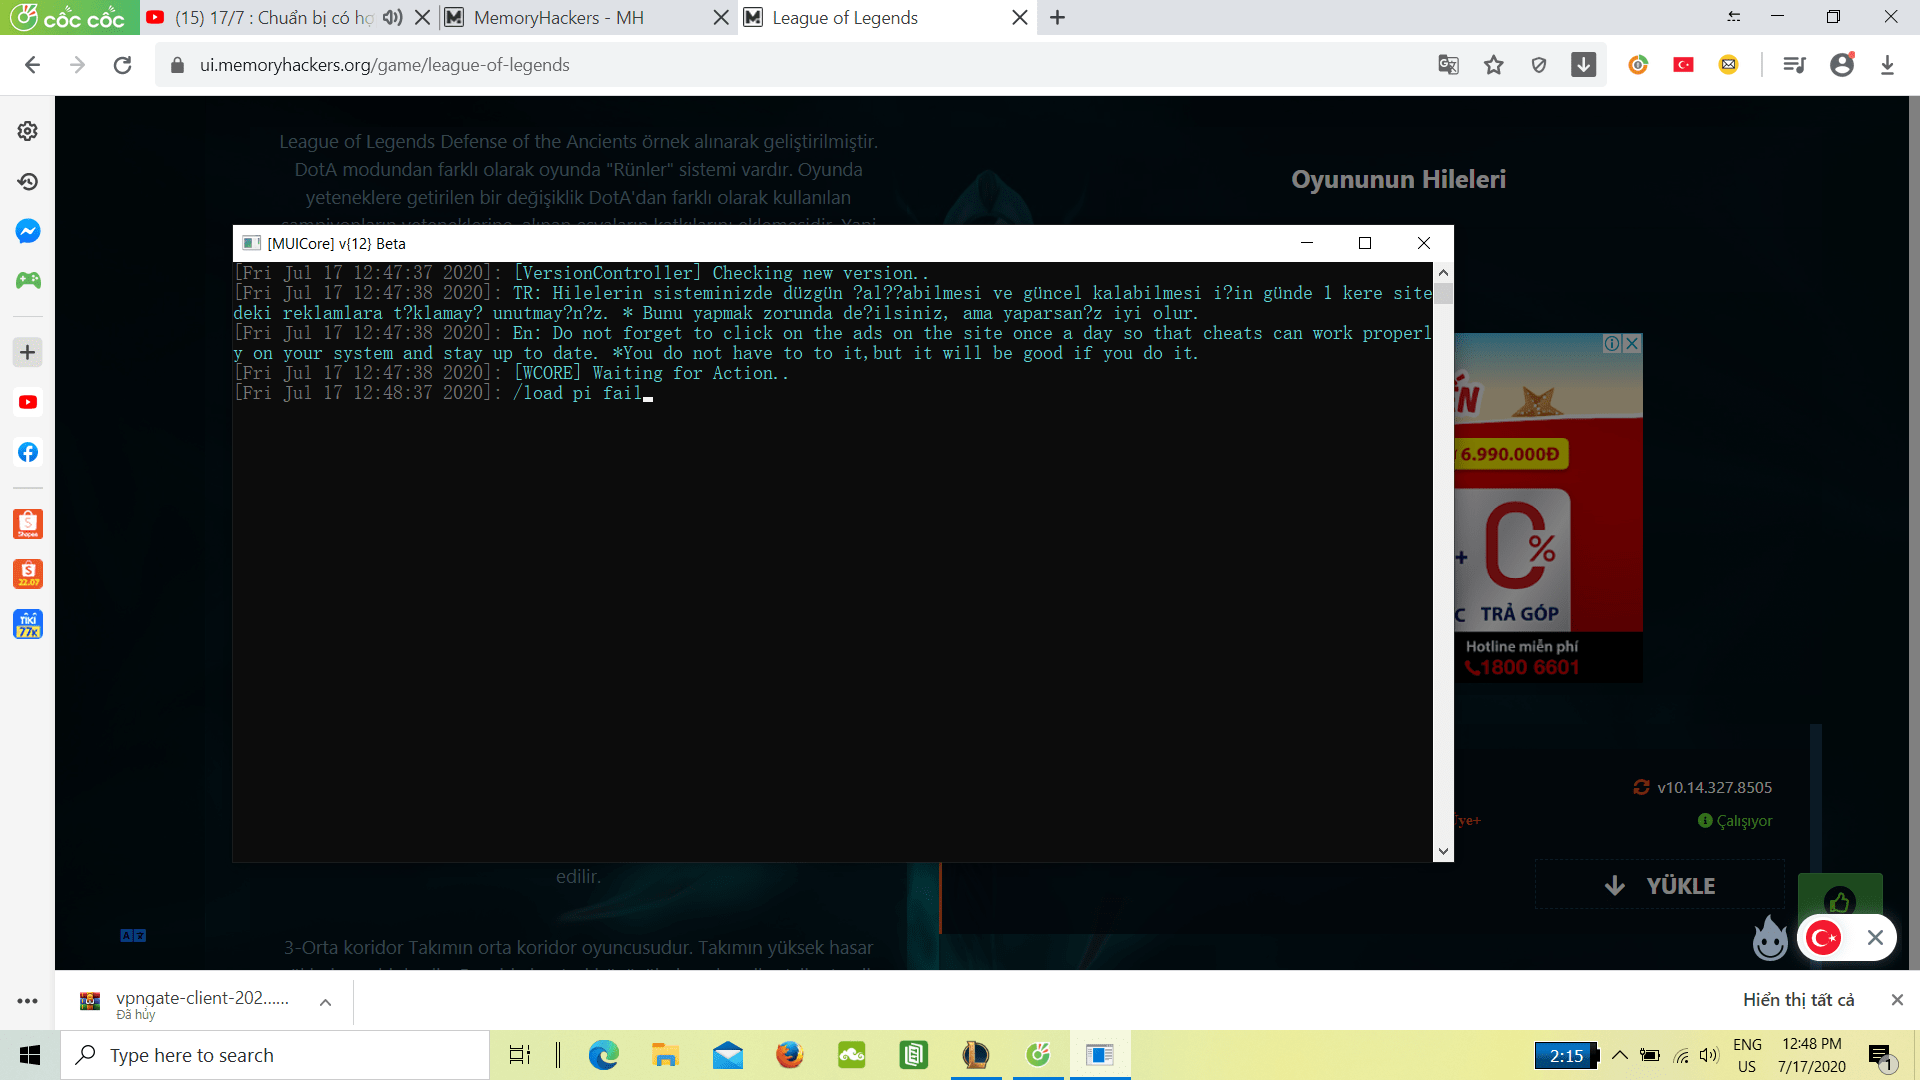Dismiss the Turkish flag language popup
This screenshot has width=1920, height=1080.
tap(1875, 938)
